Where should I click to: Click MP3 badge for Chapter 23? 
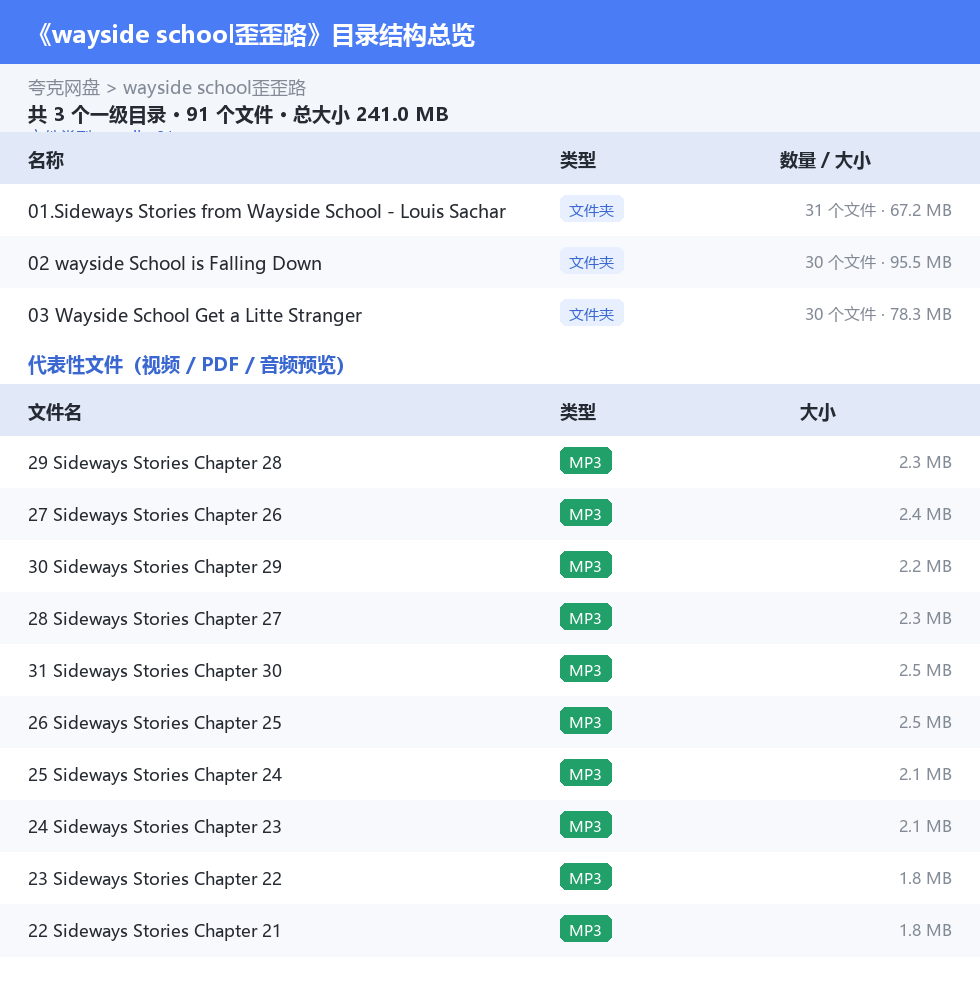[x=585, y=825]
